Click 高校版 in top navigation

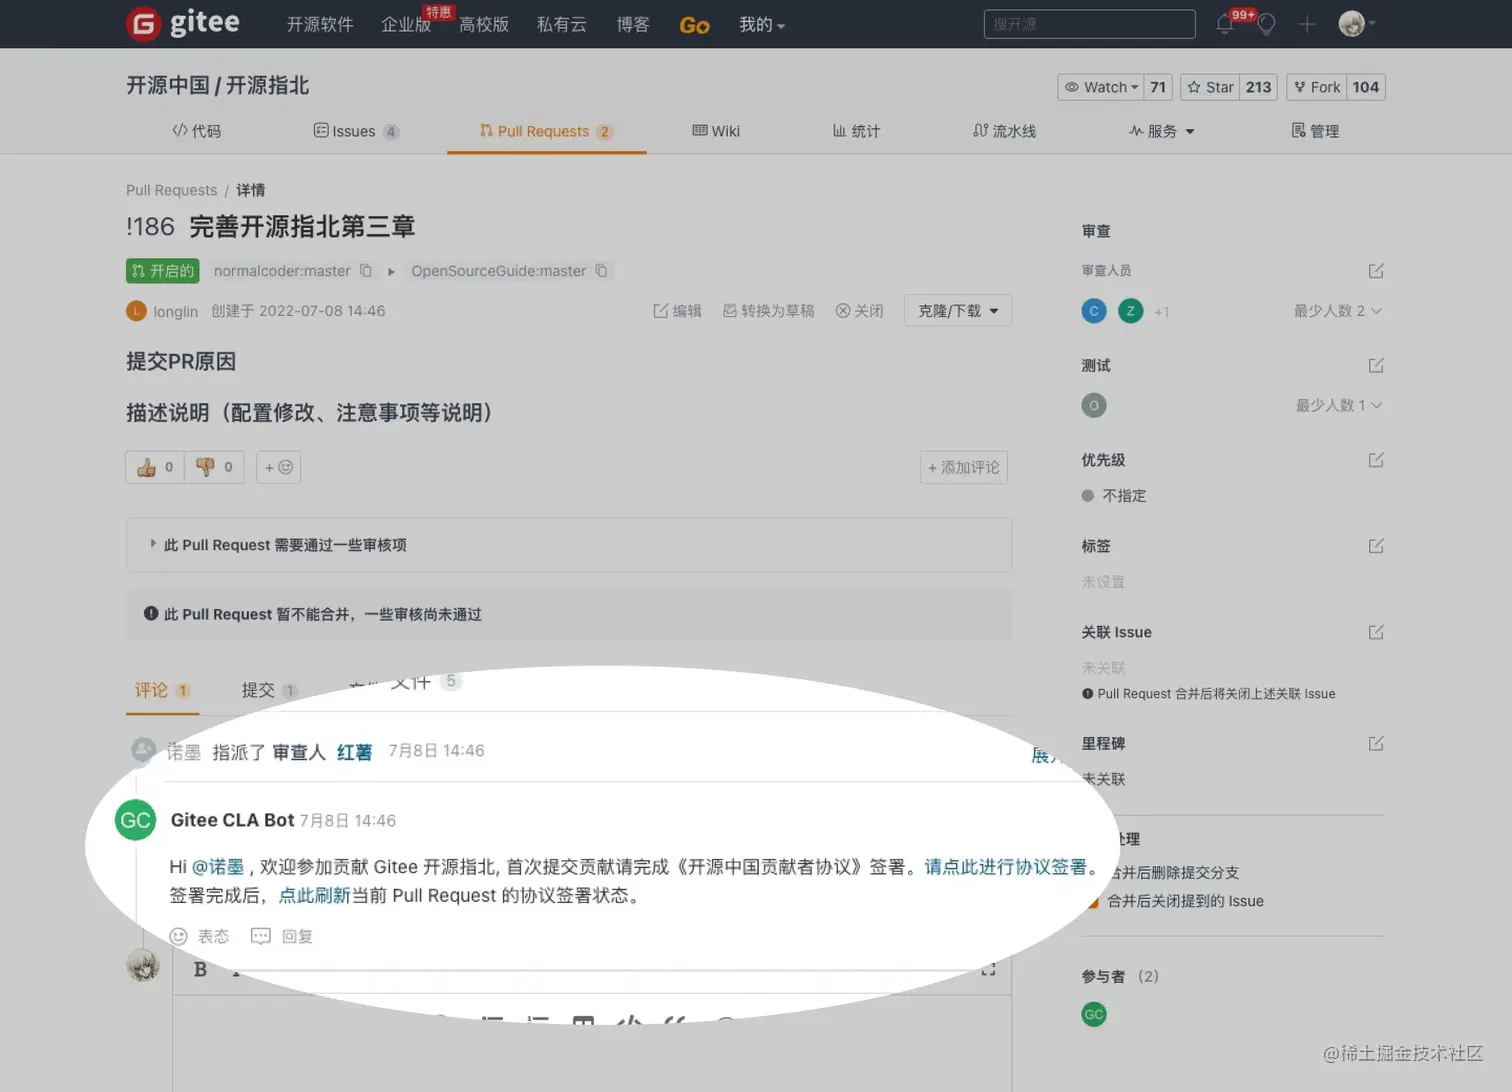484,25
